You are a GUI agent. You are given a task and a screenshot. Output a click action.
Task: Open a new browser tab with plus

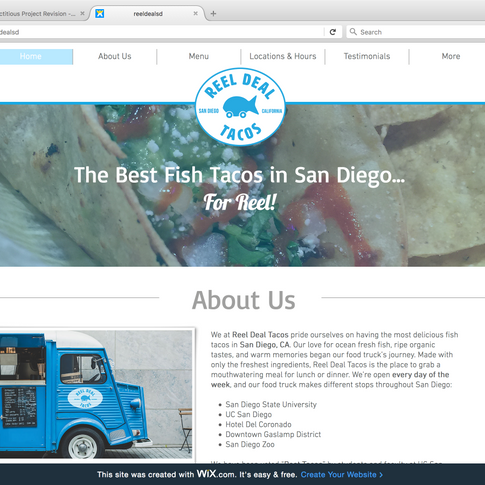[213, 14]
